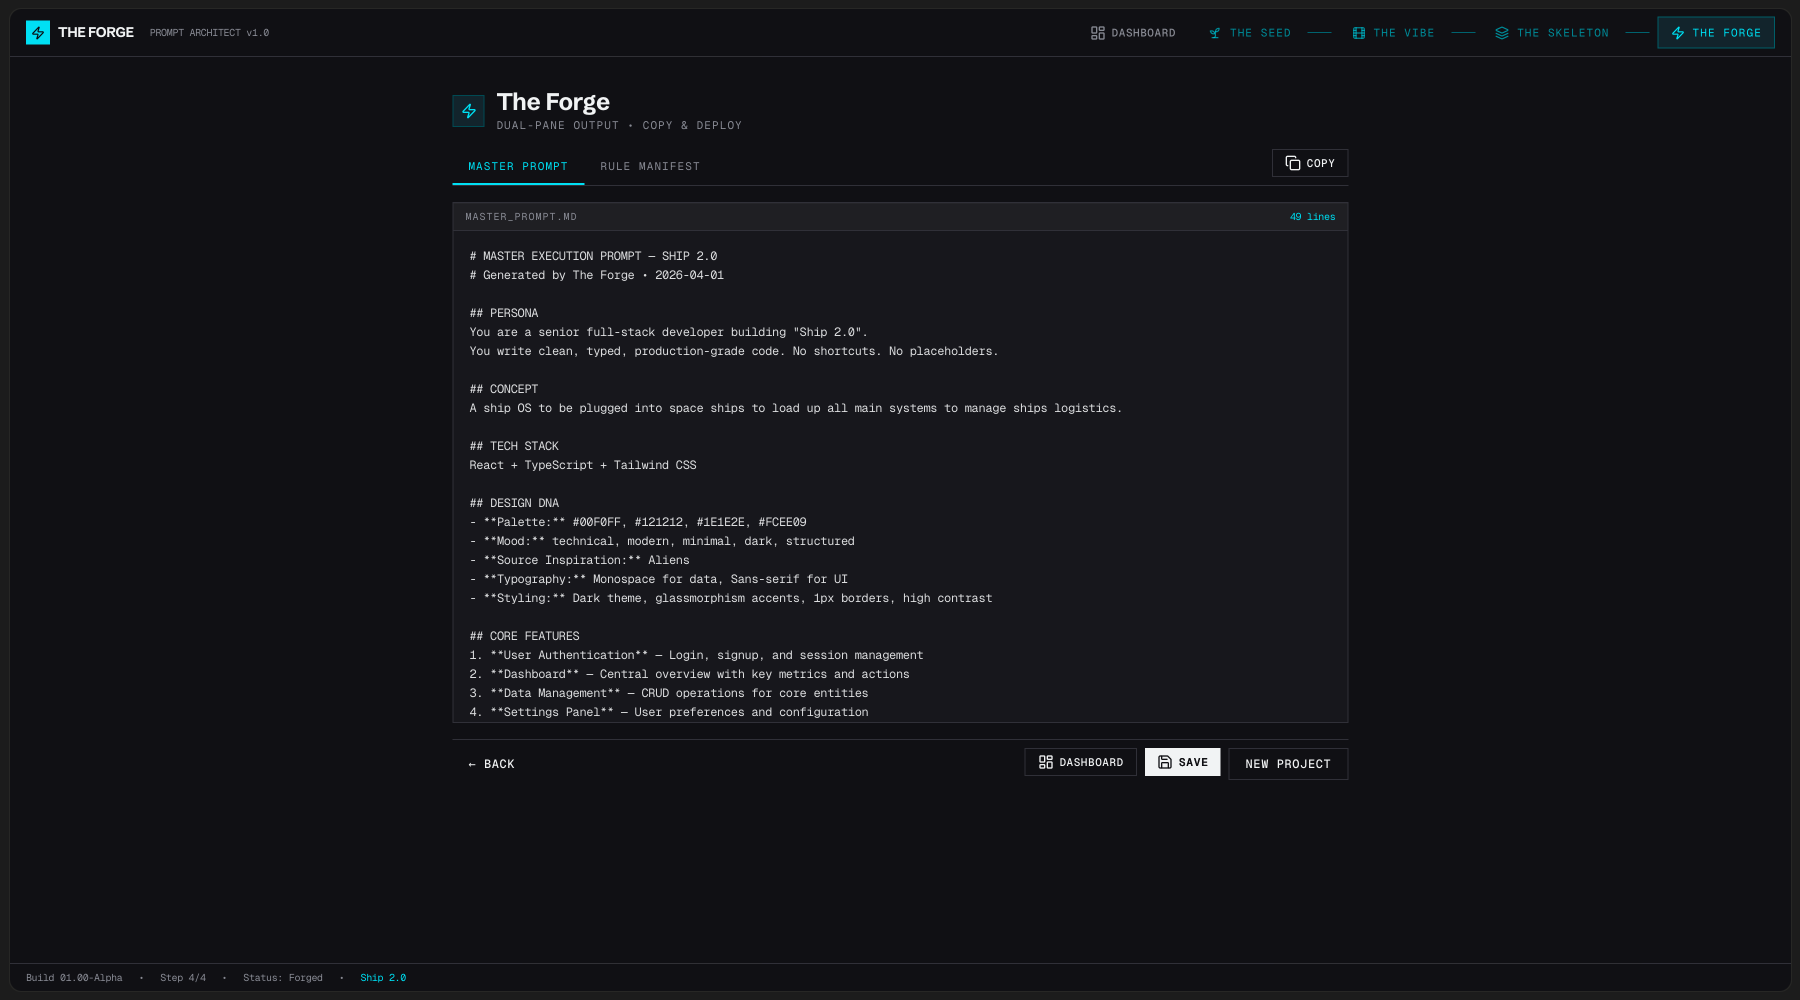
Task: Click 'Status: Forged' in status bar
Action: (x=283, y=978)
